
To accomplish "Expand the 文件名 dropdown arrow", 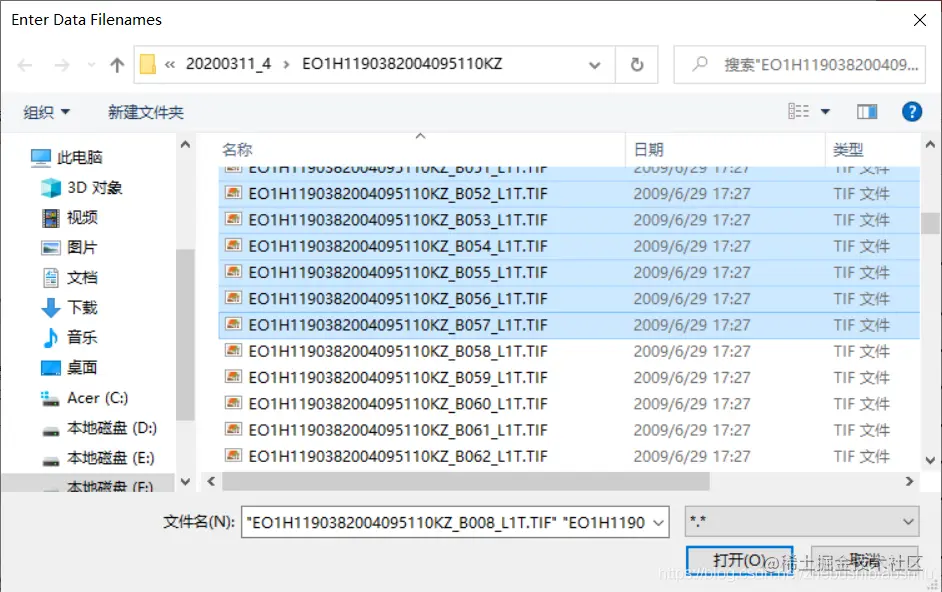I will coord(659,523).
